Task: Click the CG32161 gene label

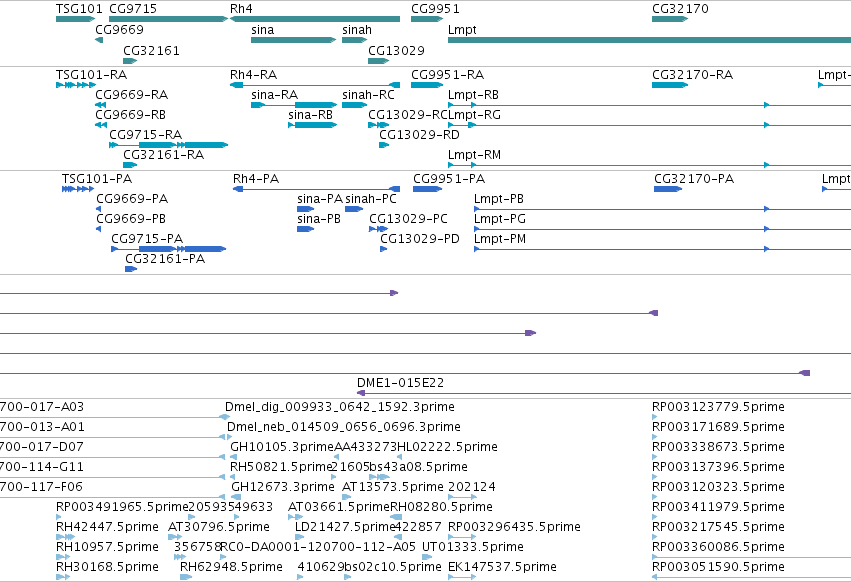Action: coord(151,50)
